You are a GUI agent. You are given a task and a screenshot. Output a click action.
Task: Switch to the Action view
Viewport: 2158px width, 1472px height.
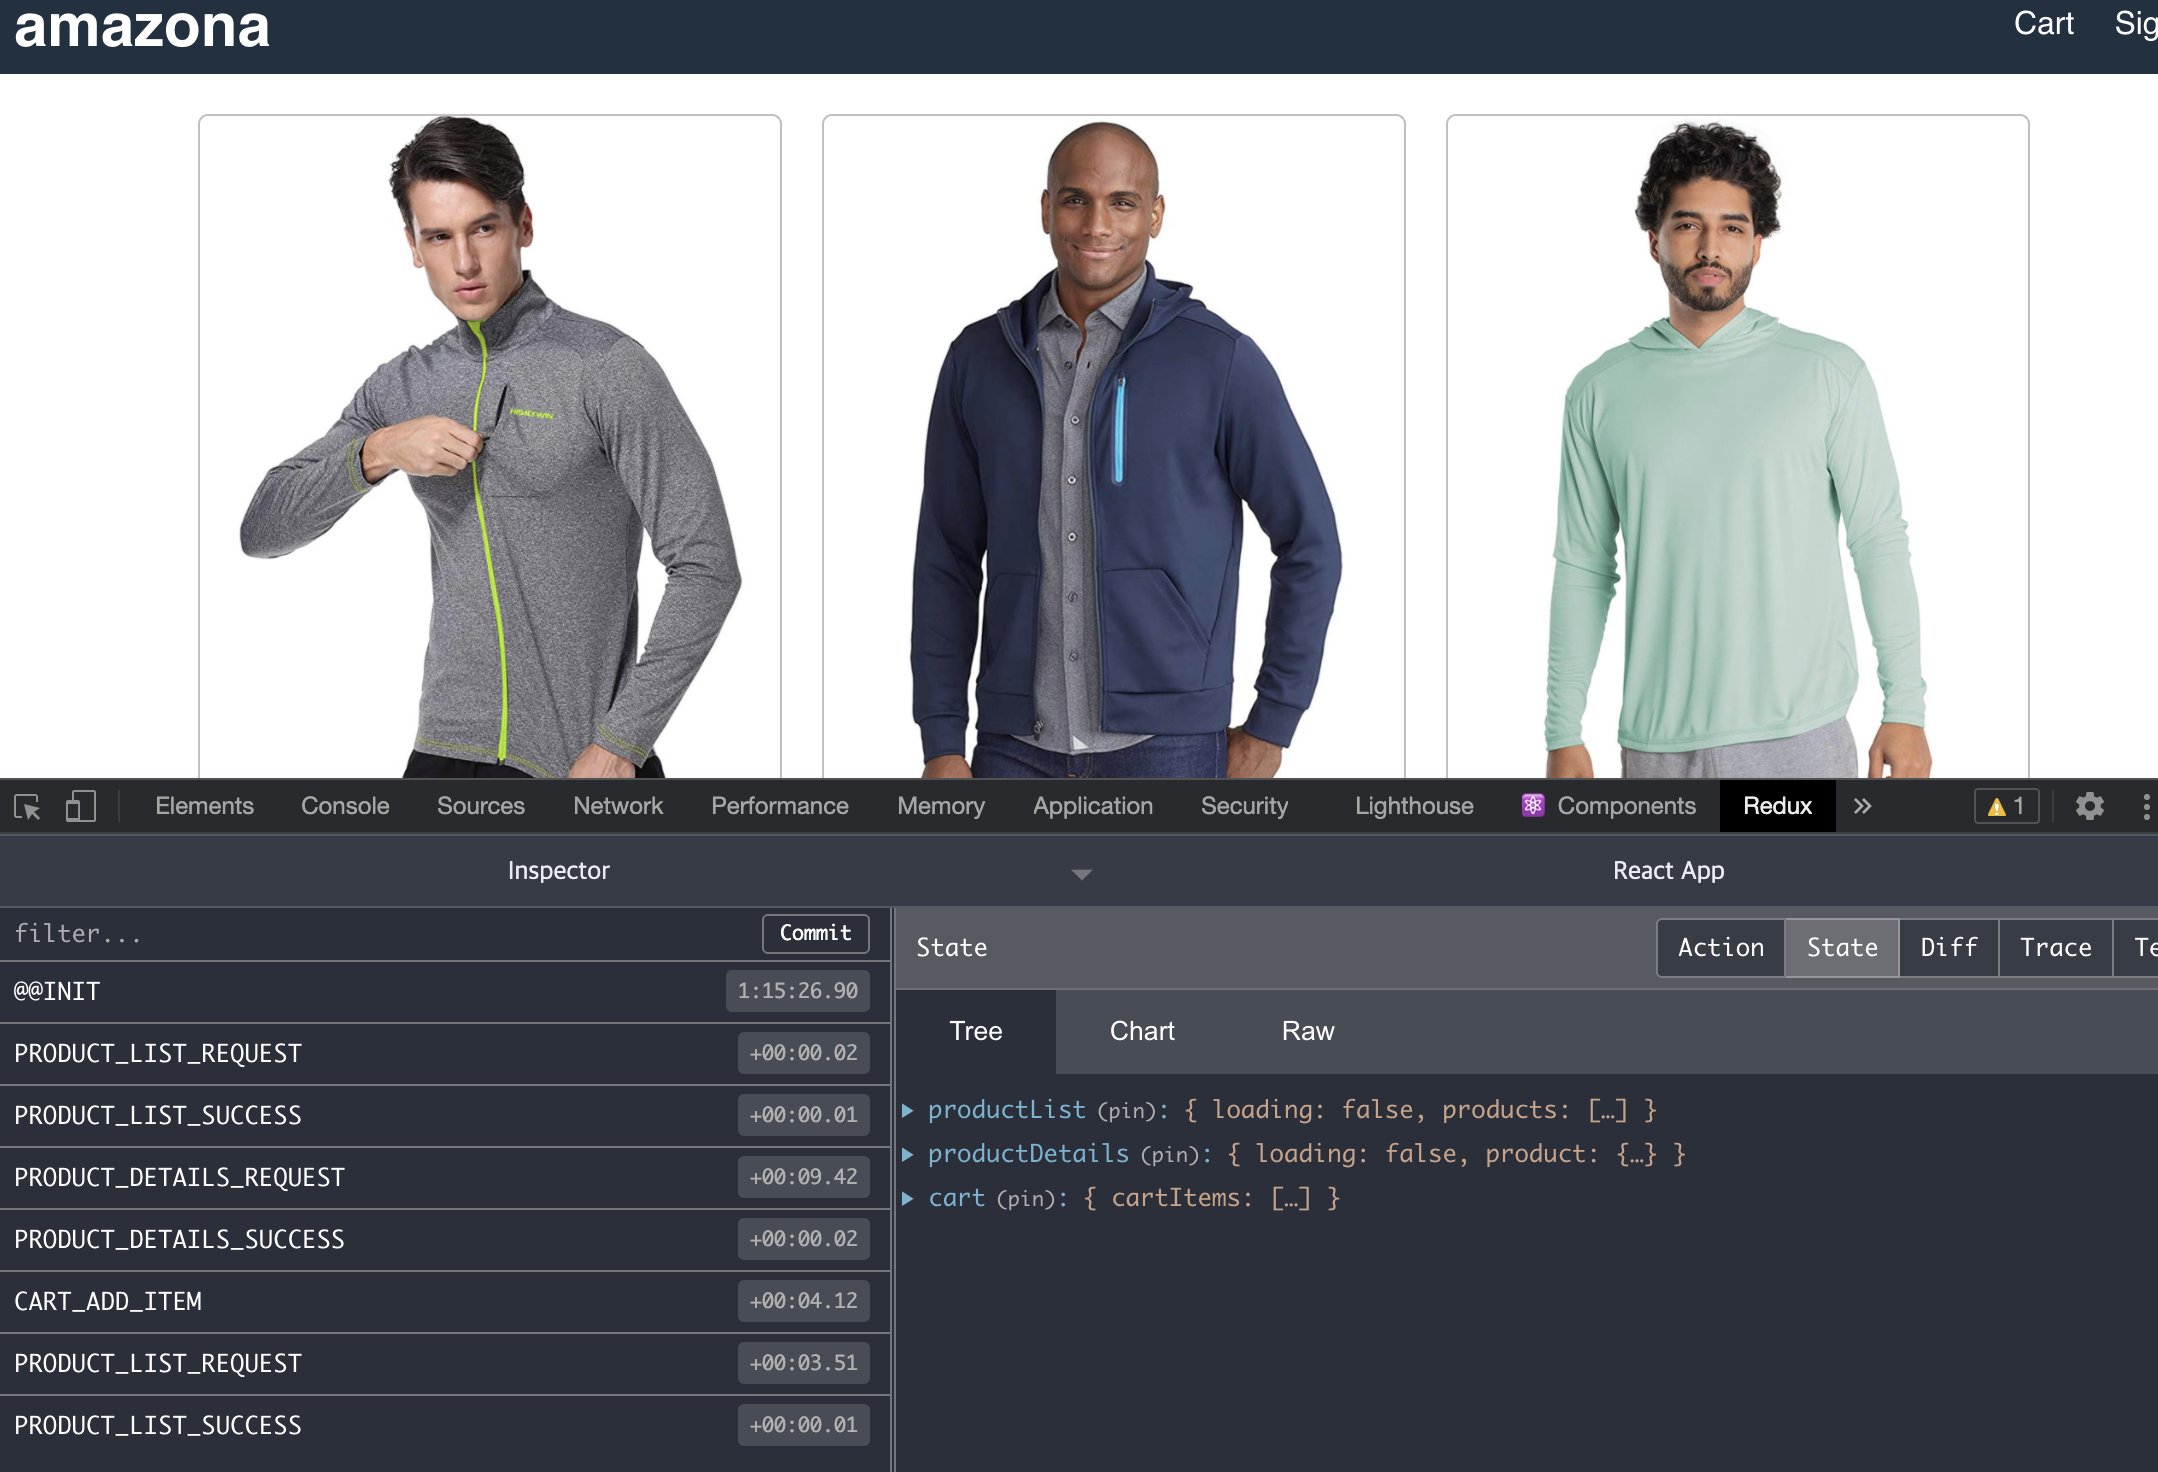click(1720, 948)
